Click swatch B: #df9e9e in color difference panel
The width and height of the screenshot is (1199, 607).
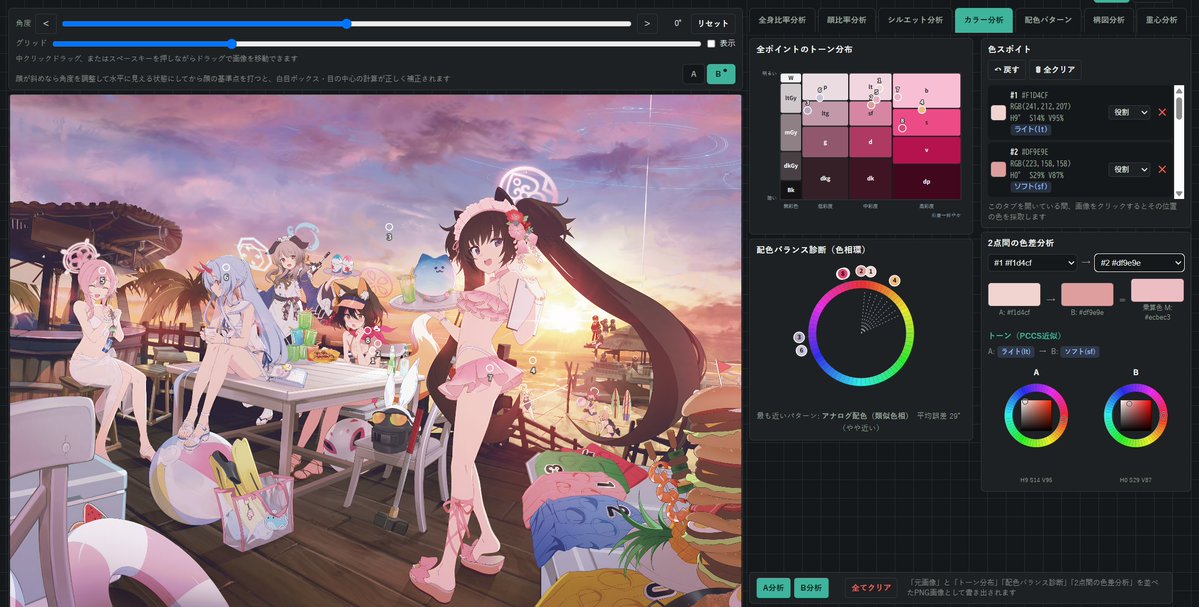[1087, 294]
